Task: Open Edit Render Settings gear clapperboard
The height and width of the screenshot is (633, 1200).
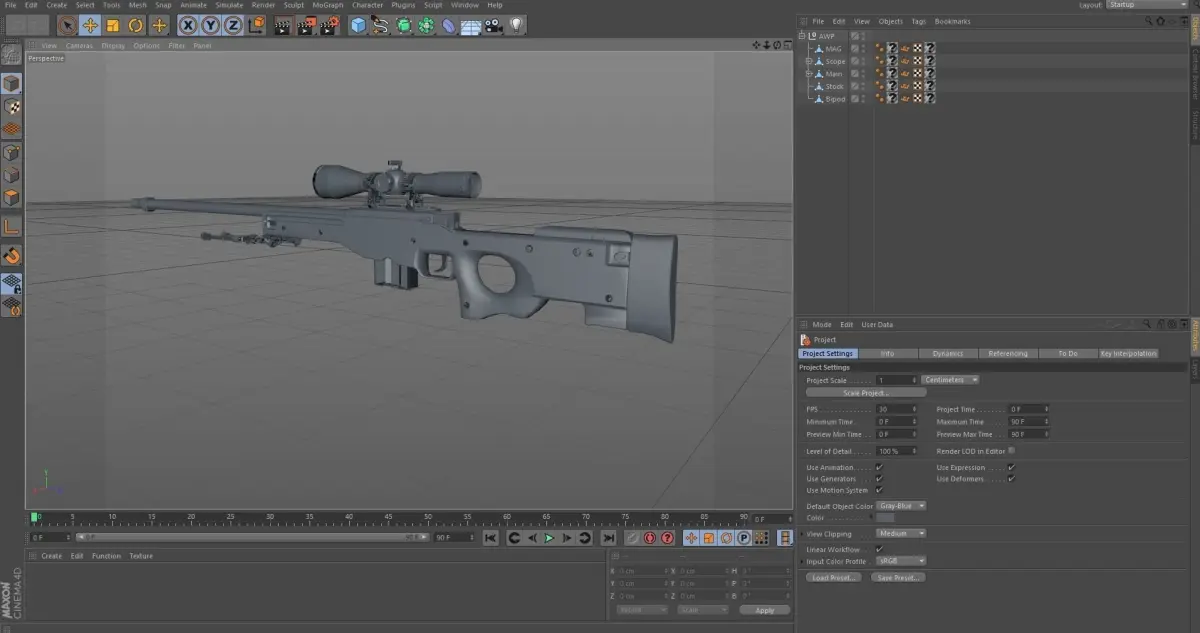Action: click(329, 25)
